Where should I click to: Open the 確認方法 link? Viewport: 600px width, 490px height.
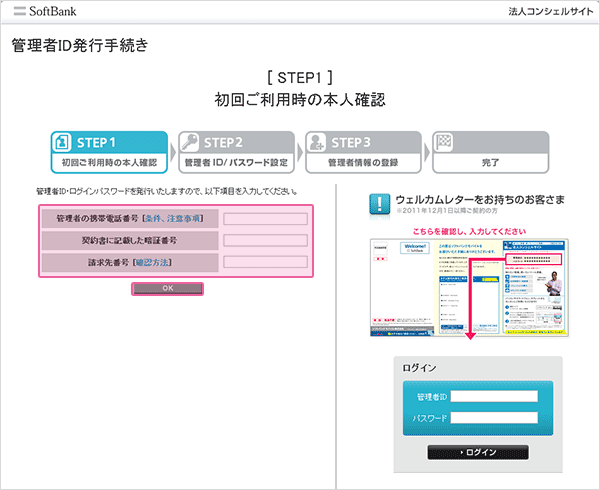pos(154,262)
